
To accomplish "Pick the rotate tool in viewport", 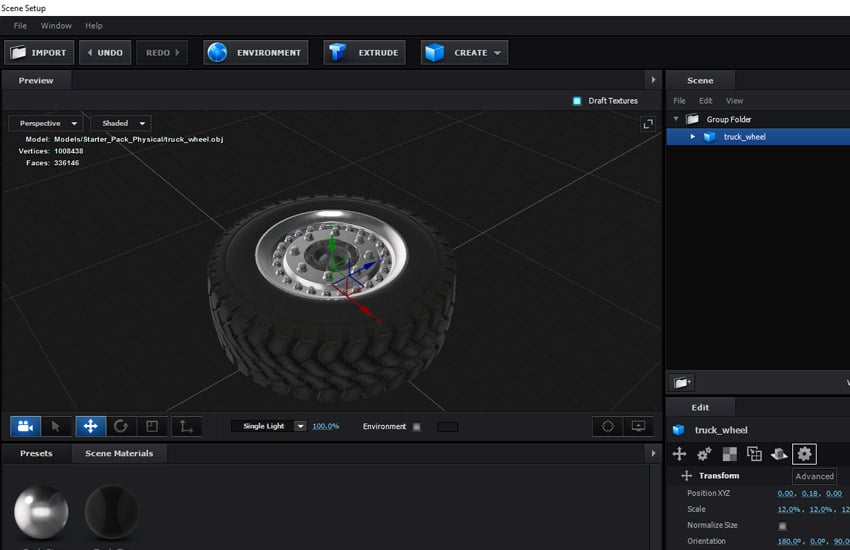I will [x=121, y=426].
